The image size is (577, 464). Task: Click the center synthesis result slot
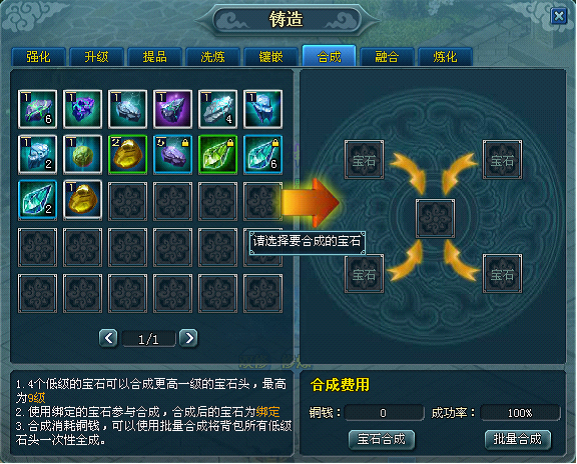[x=435, y=218]
